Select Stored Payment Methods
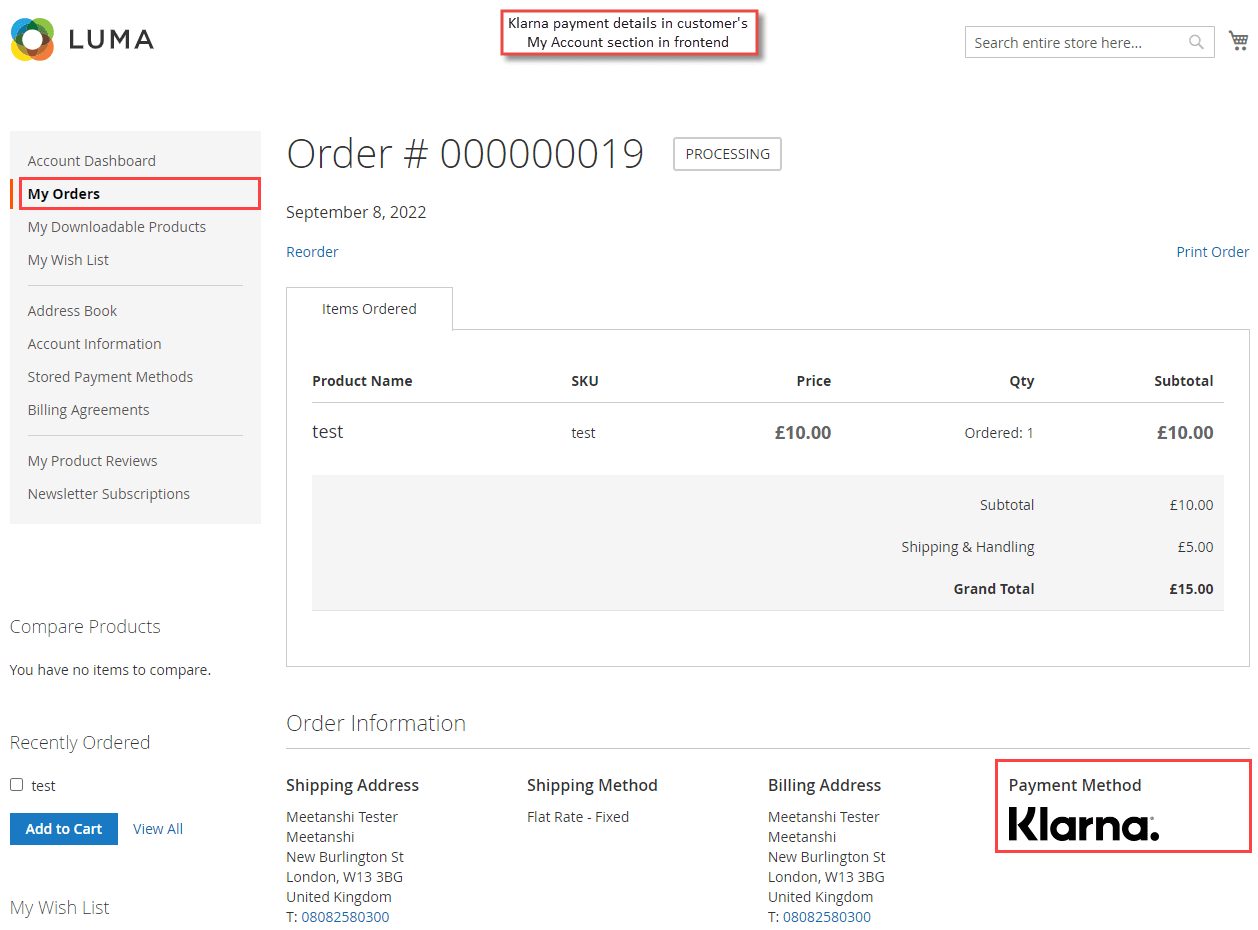This screenshot has width=1258, height=930. (110, 376)
